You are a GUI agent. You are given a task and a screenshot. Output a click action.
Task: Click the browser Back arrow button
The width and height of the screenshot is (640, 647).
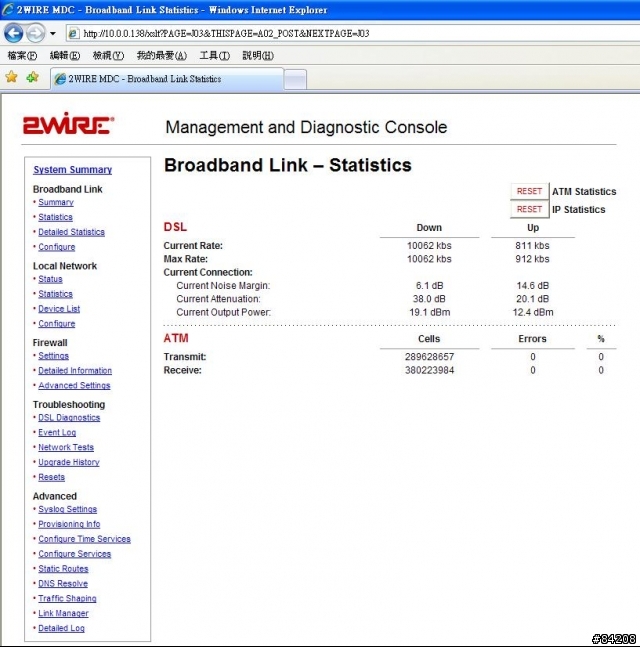click(x=13, y=33)
